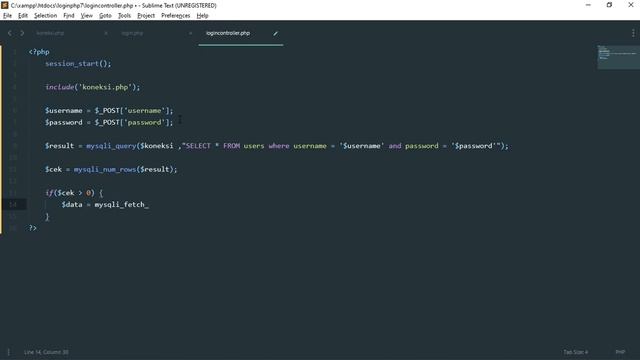Click the $cek variable on line 11
The width and height of the screenshot is (640, 360).
[x=53, y=169]
